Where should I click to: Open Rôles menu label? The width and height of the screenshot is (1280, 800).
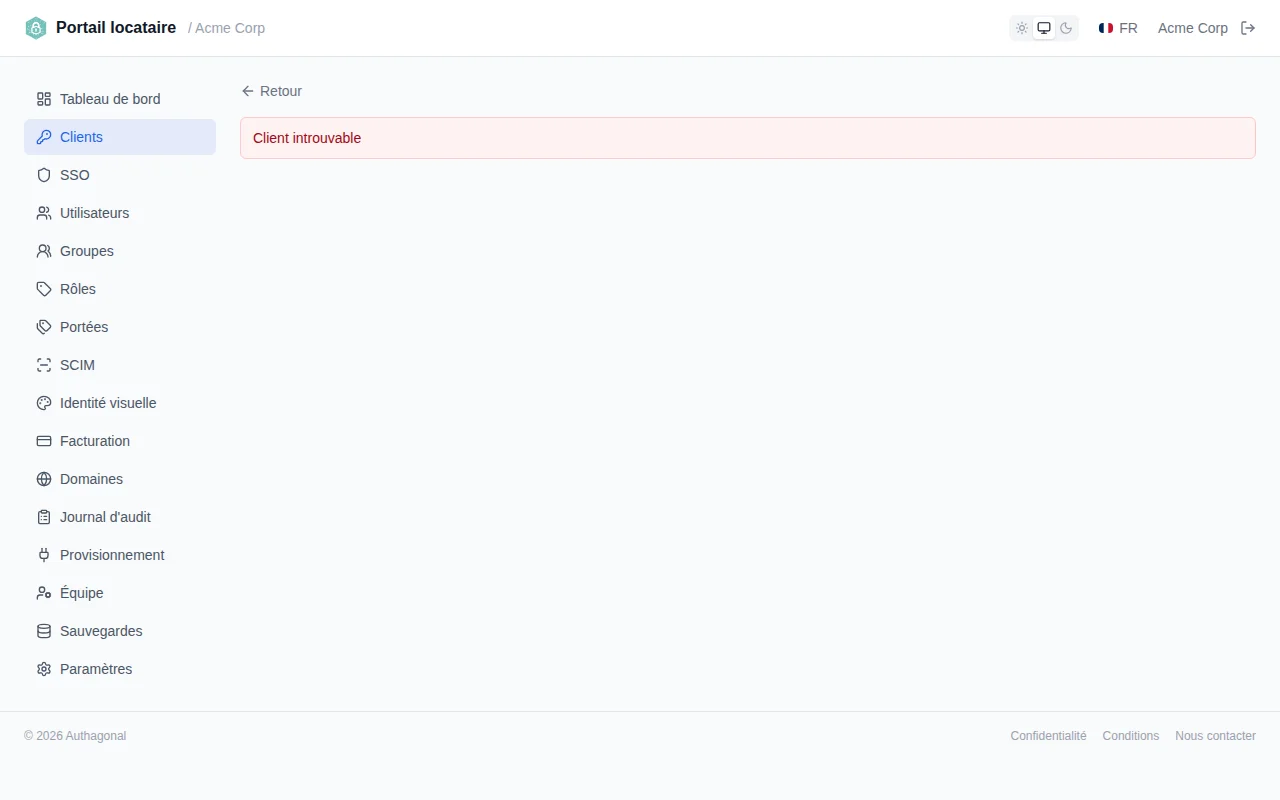coord(78,289)
